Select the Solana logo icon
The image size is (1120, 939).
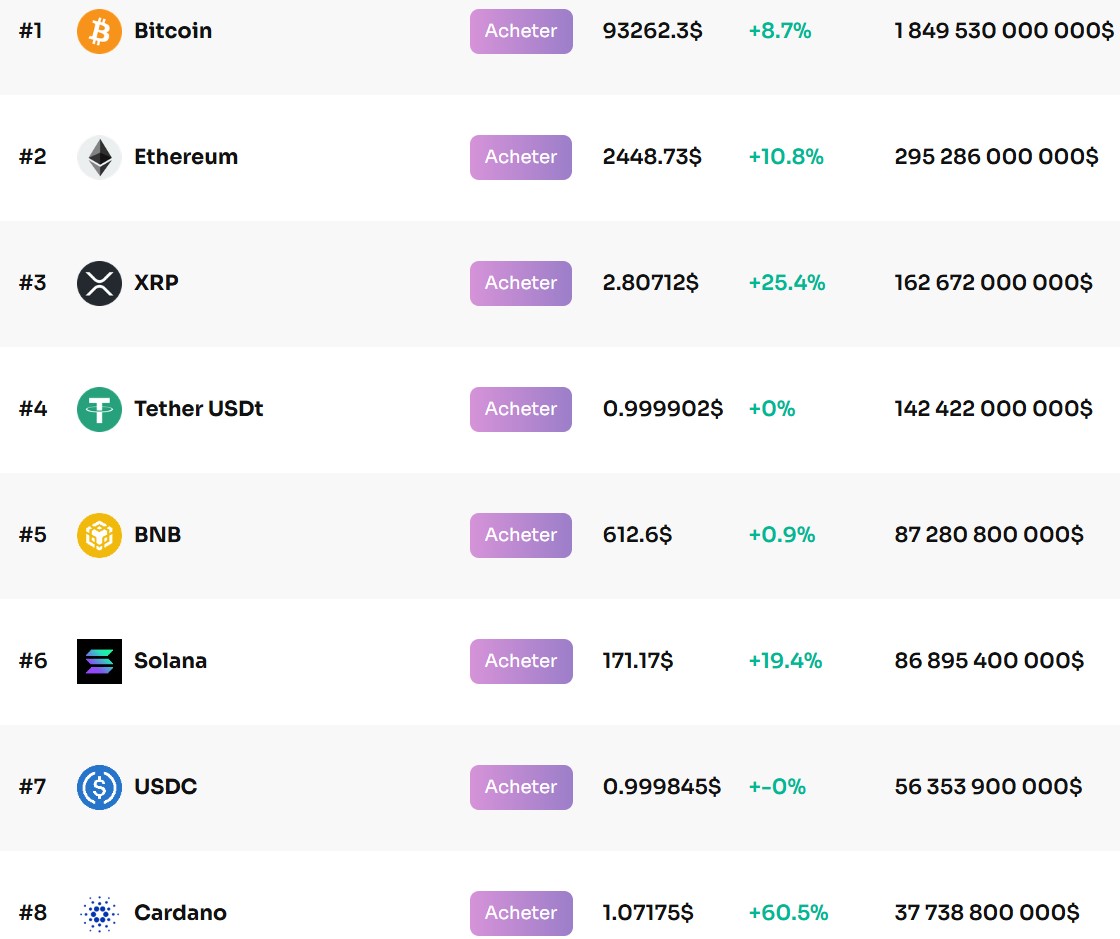(x=98, y=661)
